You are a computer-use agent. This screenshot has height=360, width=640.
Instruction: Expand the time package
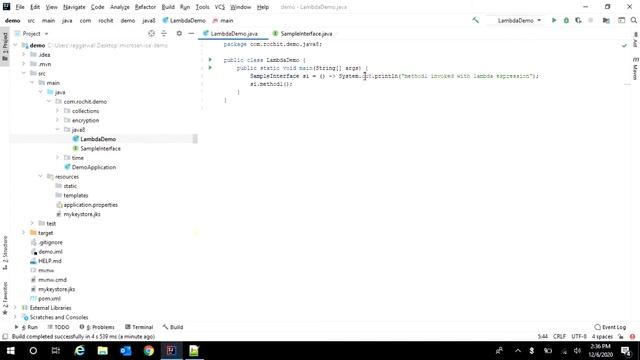point(58,158)
